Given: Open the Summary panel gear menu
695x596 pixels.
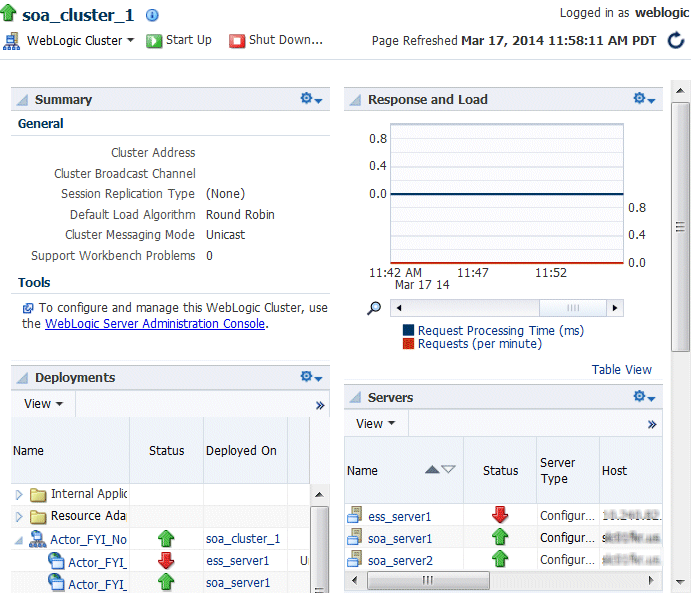Looking at the screenshot, I should click(x=311, y=98).
